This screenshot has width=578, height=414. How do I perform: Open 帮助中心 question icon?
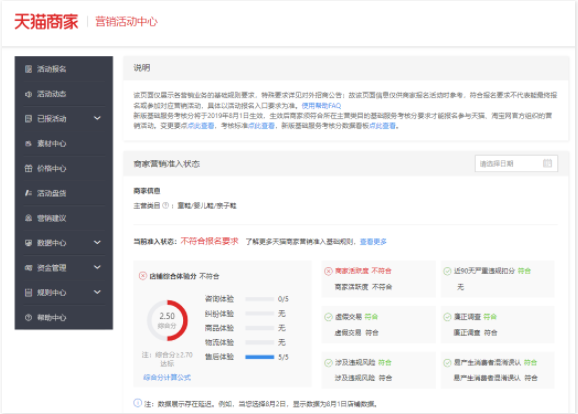[28, 317]
